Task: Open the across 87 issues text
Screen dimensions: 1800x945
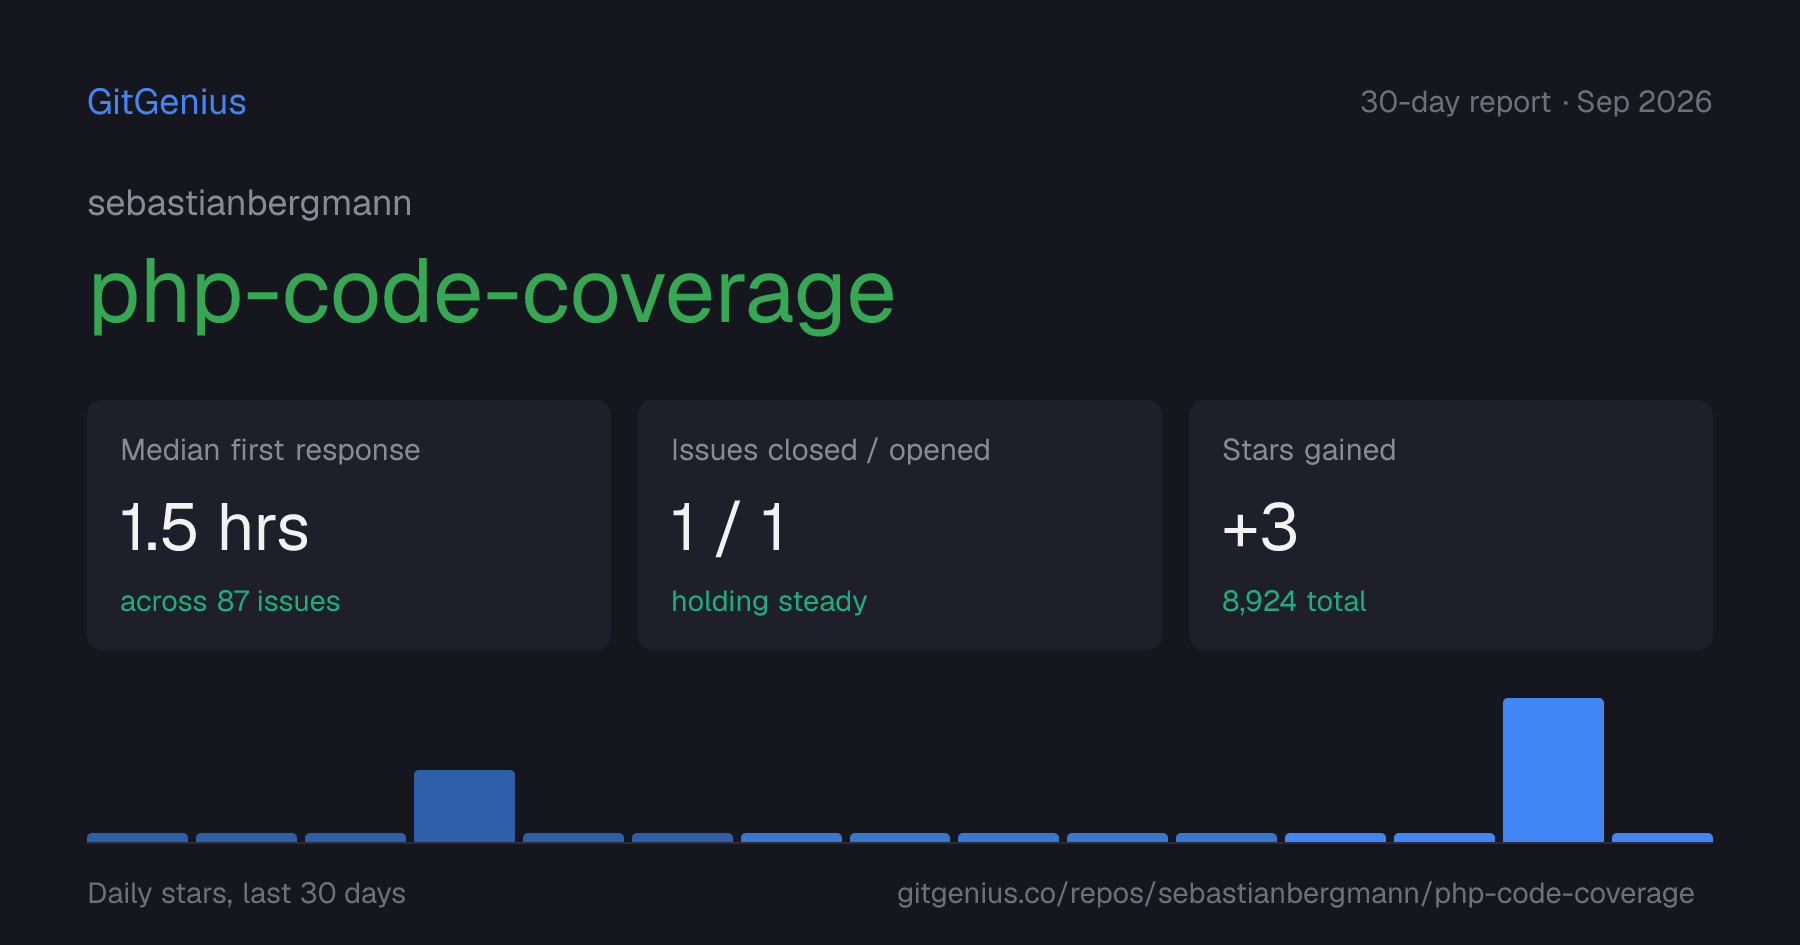Action: [230, 601]
